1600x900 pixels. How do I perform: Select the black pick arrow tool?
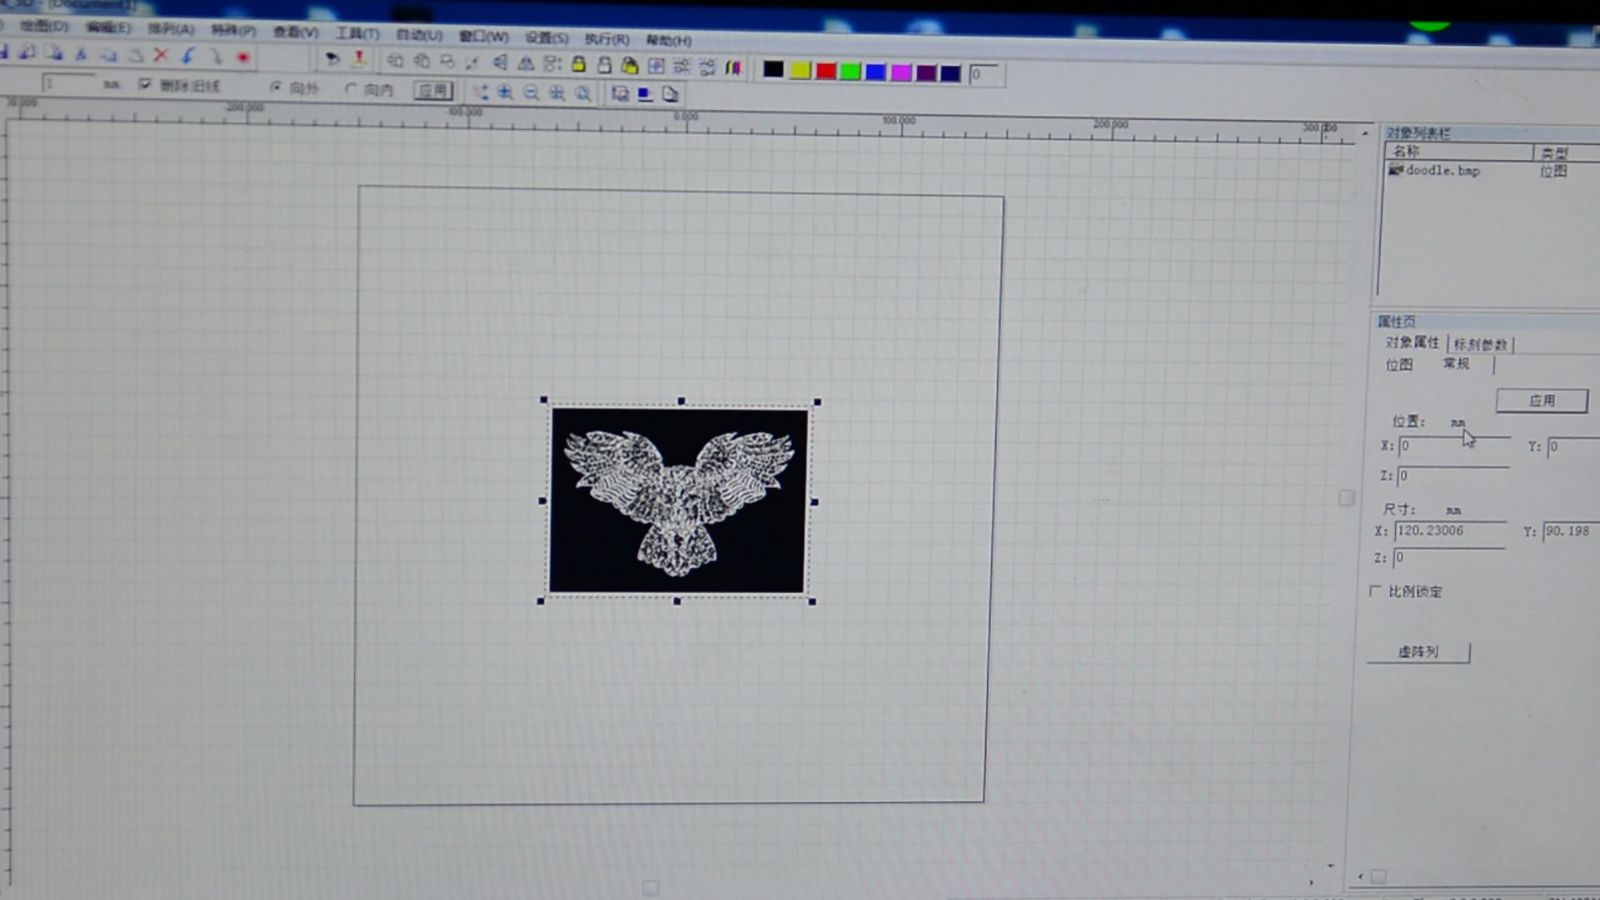[x=332, y=59]
